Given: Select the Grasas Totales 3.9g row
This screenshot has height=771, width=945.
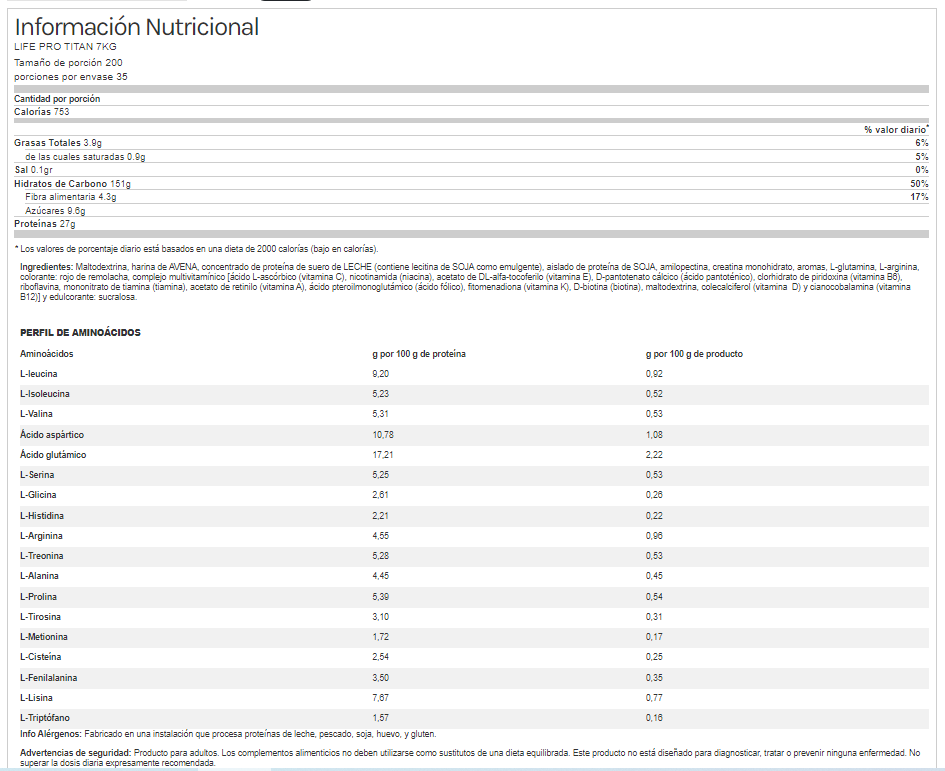Looking at the screenshot, I should (58, 143).
